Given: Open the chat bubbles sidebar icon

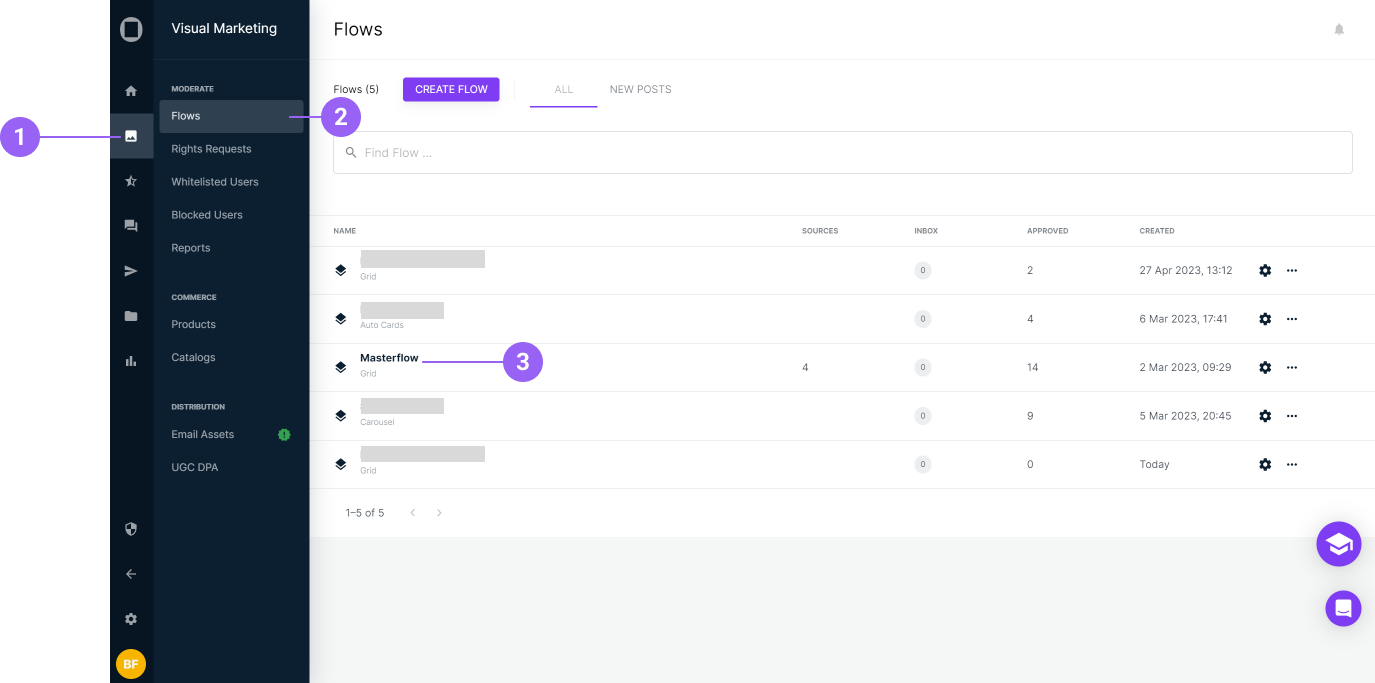Looking at the screenshot, I should pos(131,226).
